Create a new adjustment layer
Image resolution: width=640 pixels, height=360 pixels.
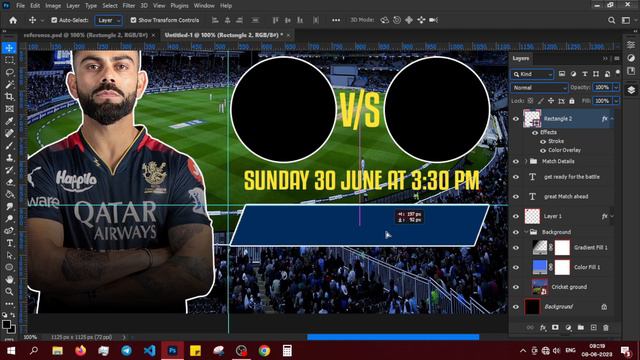(x=568, y=328)
